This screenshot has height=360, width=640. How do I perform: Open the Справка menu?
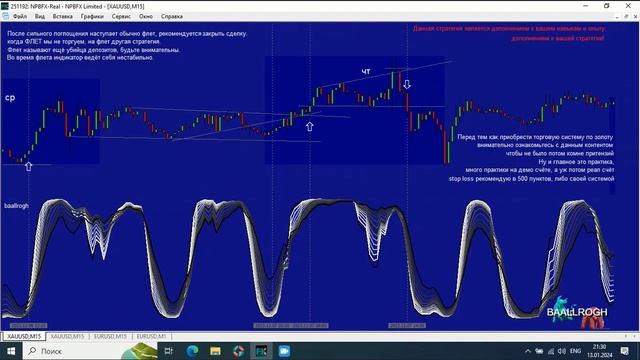tap(171, 17)
